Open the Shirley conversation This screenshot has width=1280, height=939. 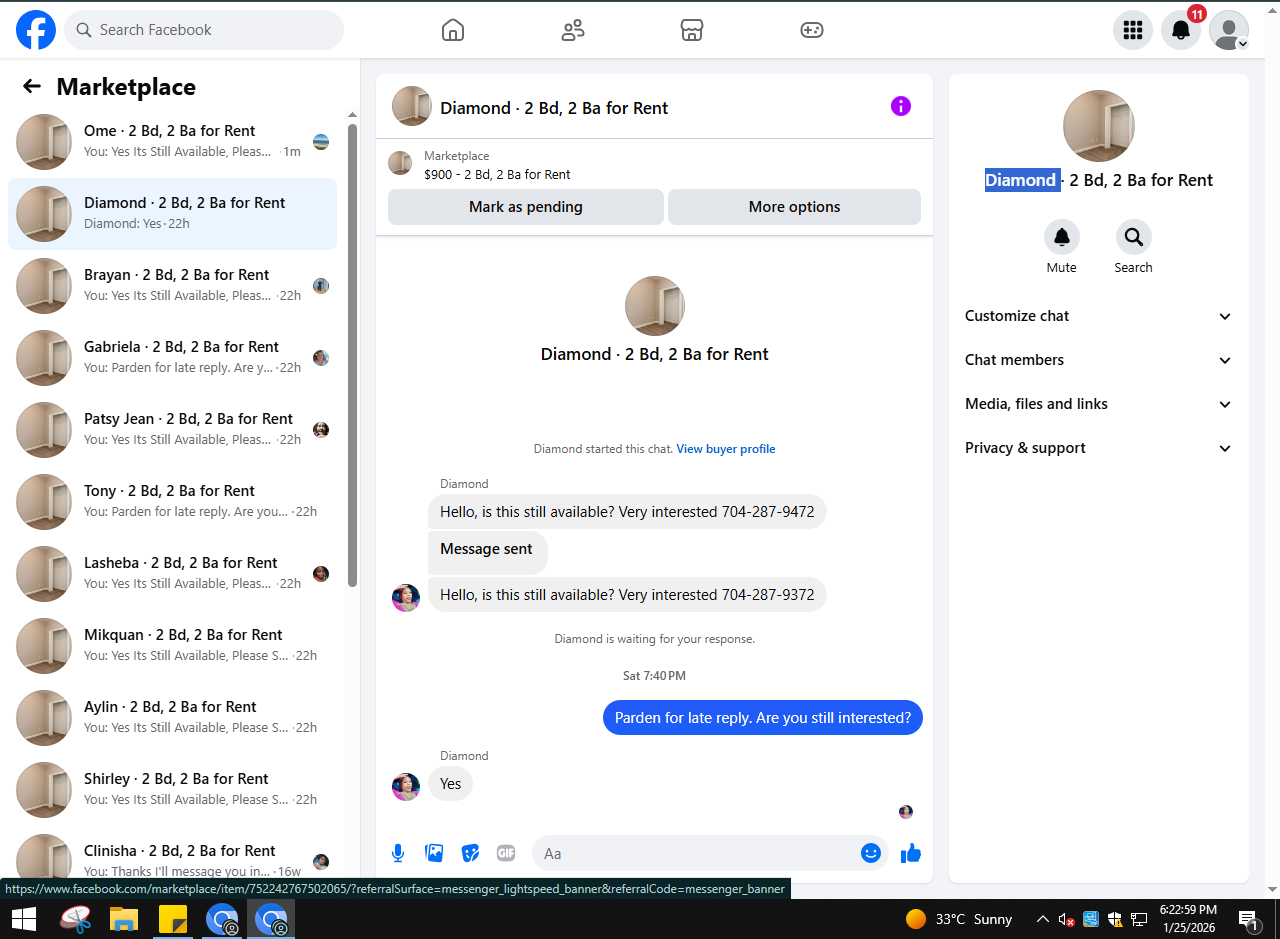pyautogui.click(x=172, y=790)
